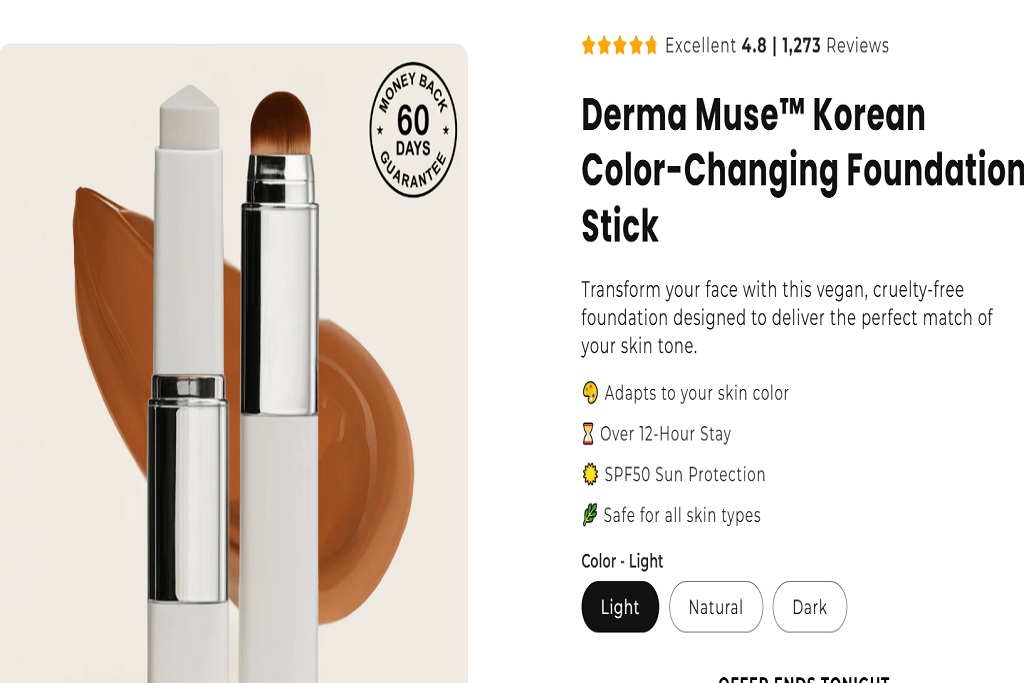The width and height of the screenshot is (1024, 683).
Task: Deselect the currently active Light shade
Action: pyautogui.click(x=620, y=607)
